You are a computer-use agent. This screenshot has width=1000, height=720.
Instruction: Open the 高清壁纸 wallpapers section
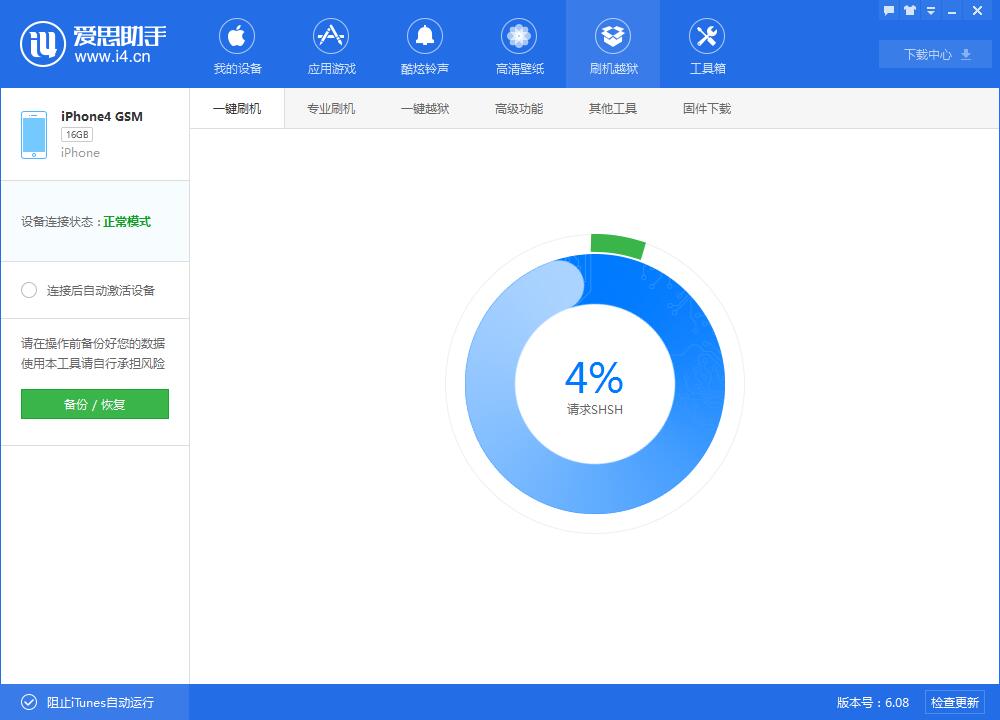click(x=518, y=44)
